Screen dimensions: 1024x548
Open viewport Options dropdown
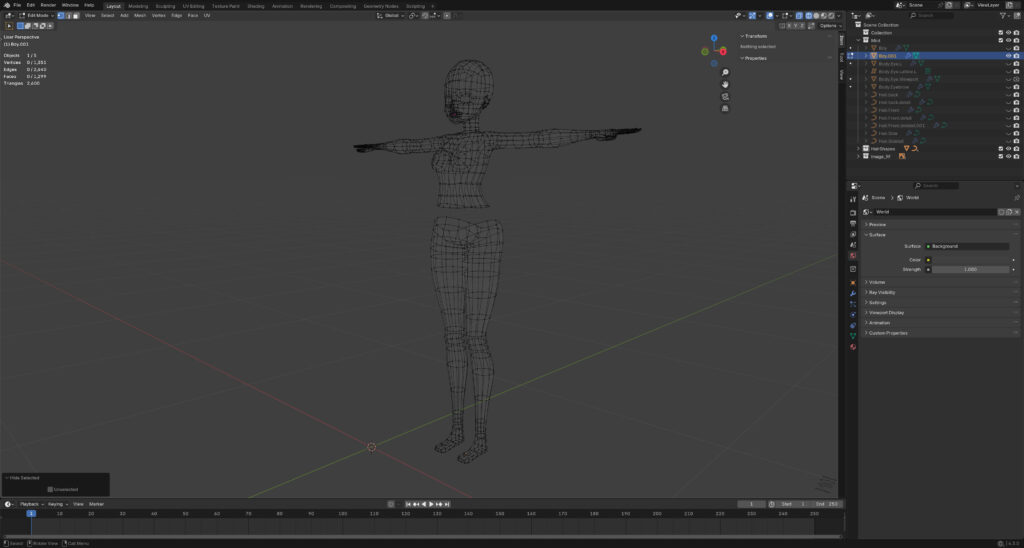click(x=830, y=25)
